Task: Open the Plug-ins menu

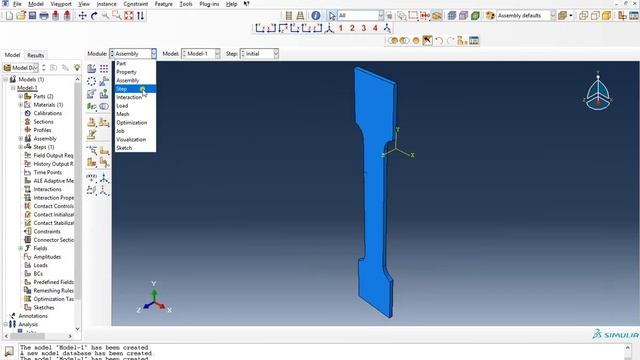Action: point(209,4)
